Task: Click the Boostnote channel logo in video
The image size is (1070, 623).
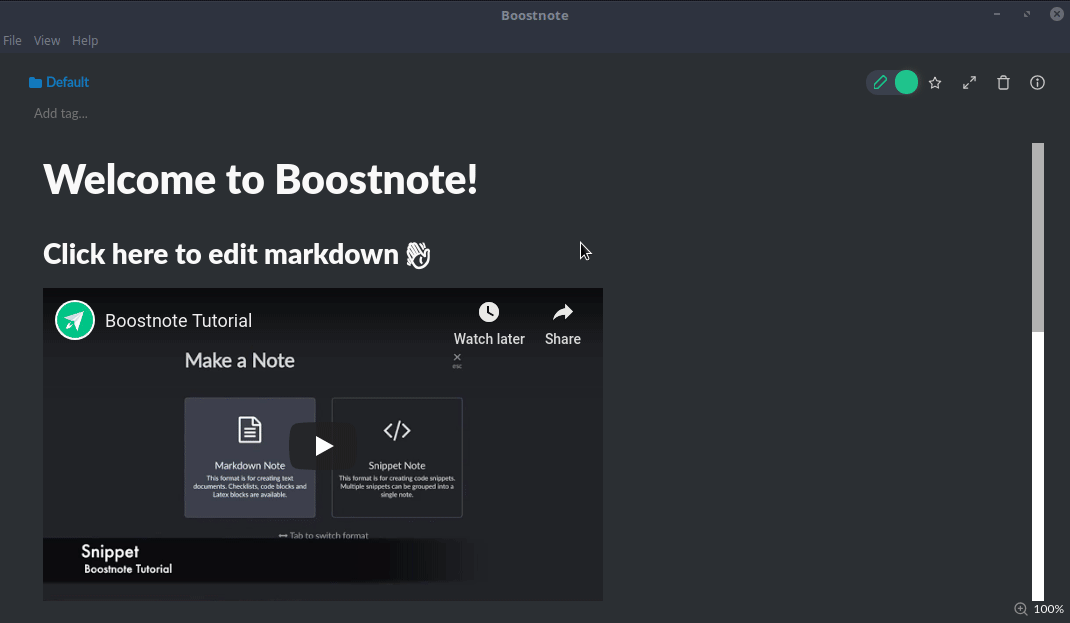Action: pyautogui.click(x=75, y=320)
